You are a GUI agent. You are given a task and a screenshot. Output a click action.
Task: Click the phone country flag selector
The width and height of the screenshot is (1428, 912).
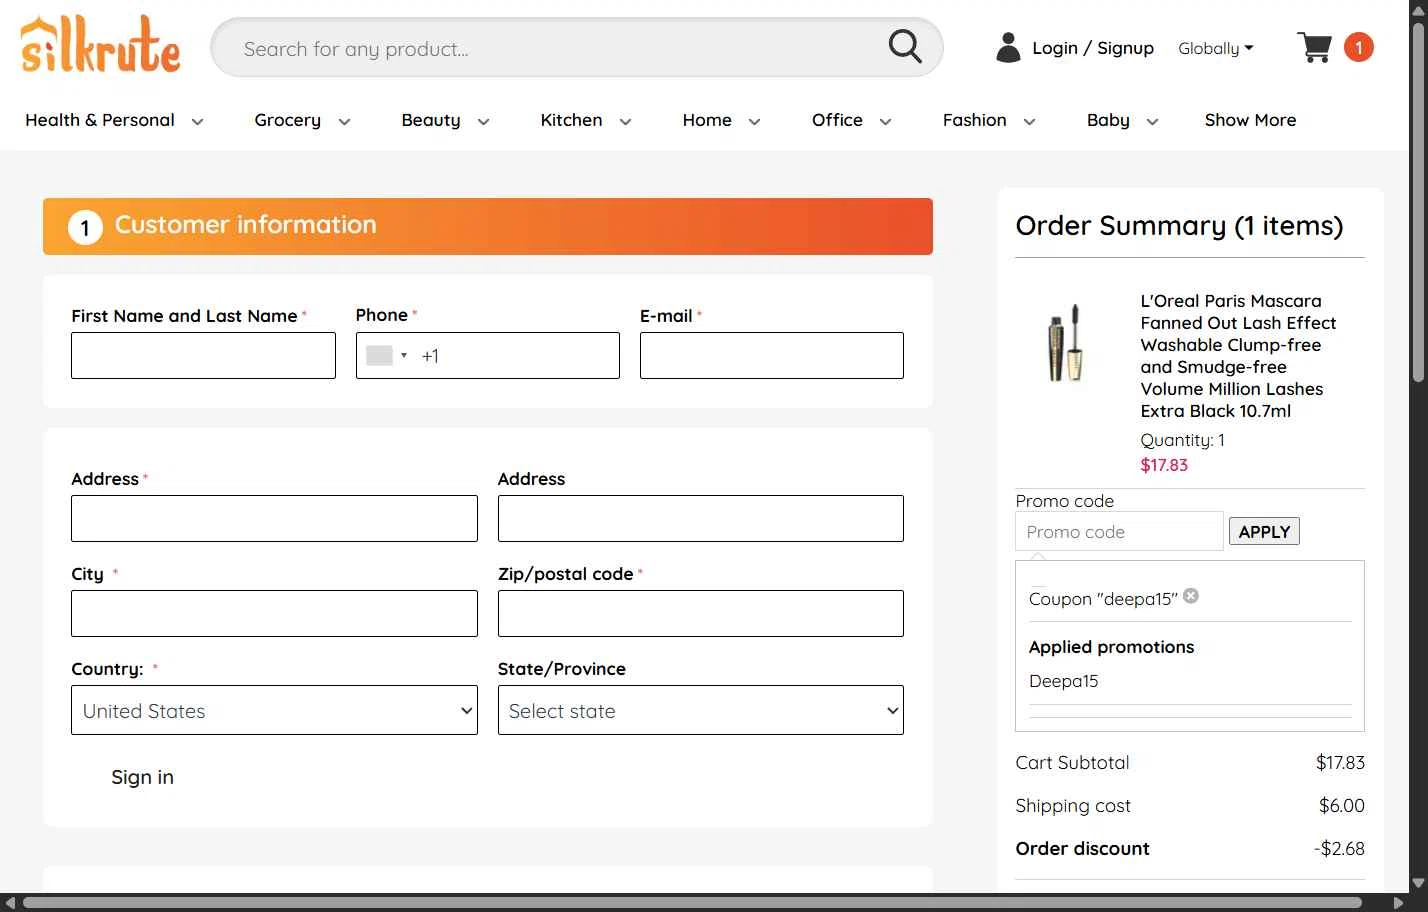click(386, 355)
